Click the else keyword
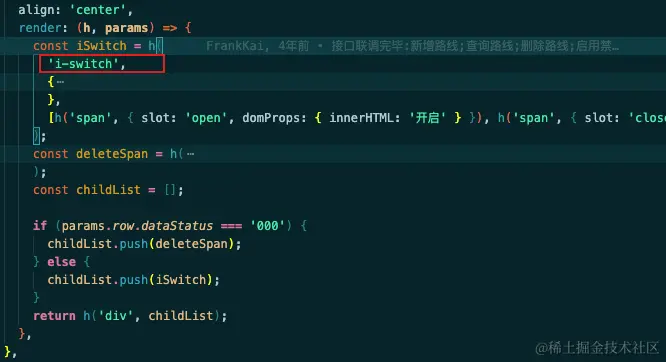This screenshot has width=666, height=362. click(x=62, y=262)
